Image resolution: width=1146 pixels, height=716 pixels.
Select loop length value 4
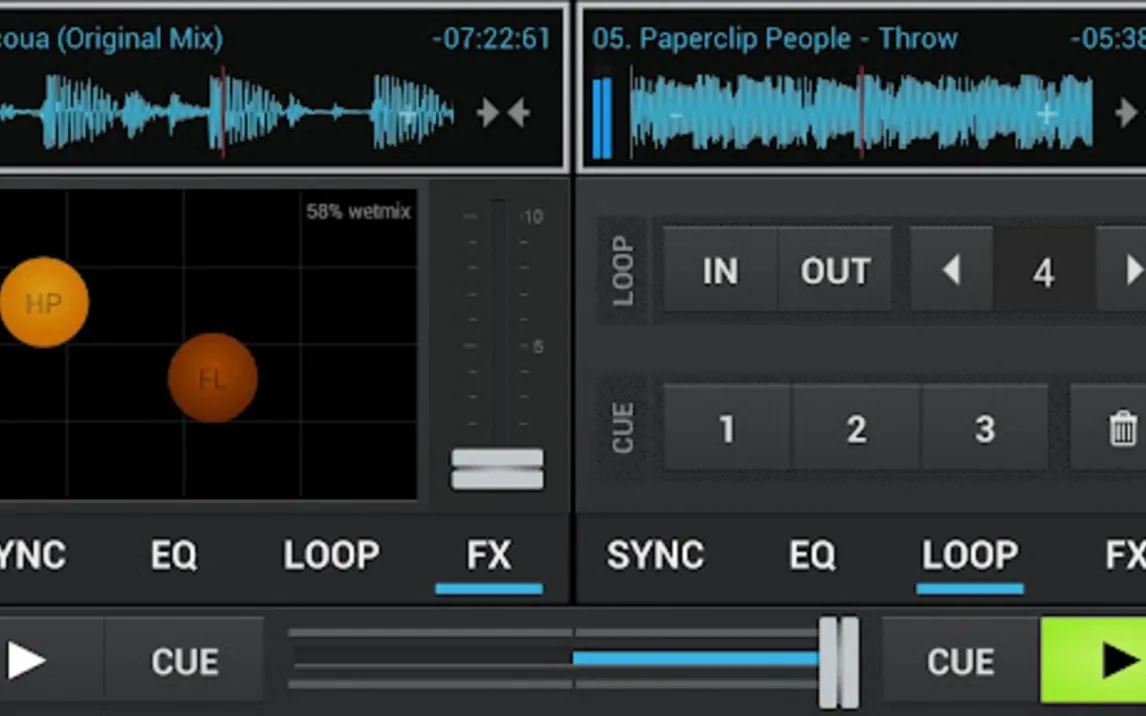pyautogui.click(x=1044, y=273)
